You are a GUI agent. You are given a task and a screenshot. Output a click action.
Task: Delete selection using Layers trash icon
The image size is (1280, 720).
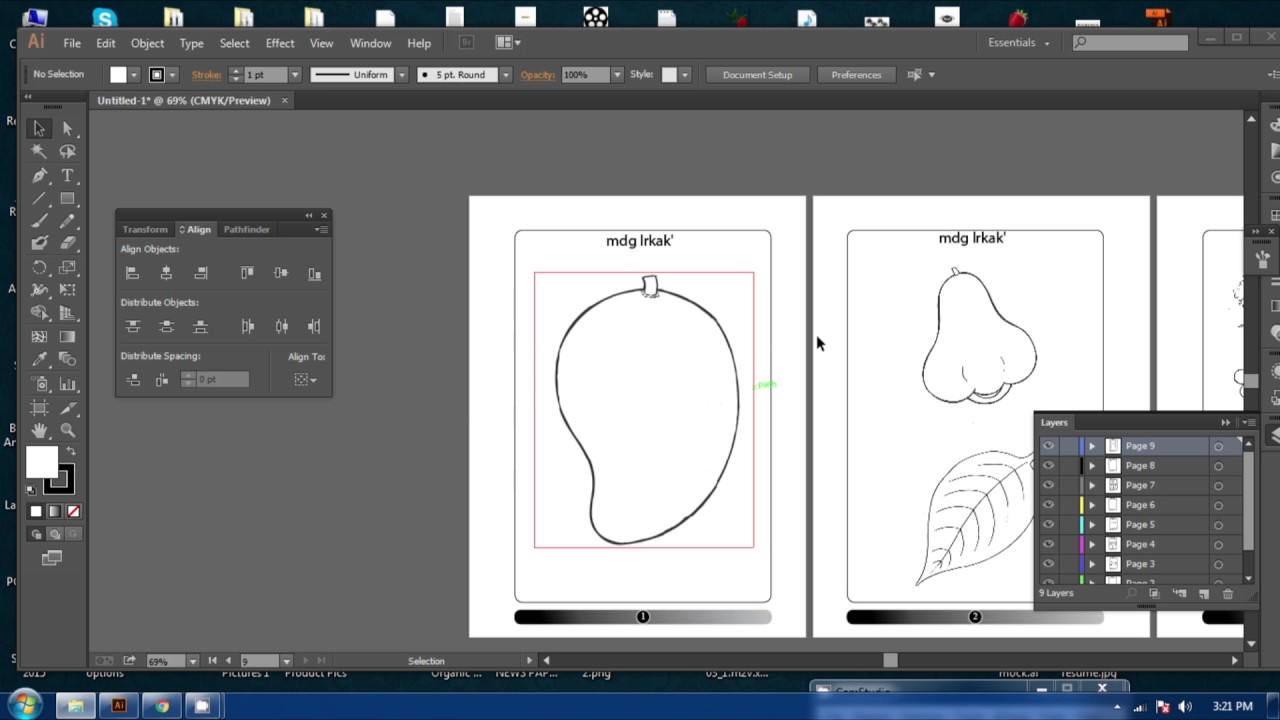click(x=1228, y=594)
